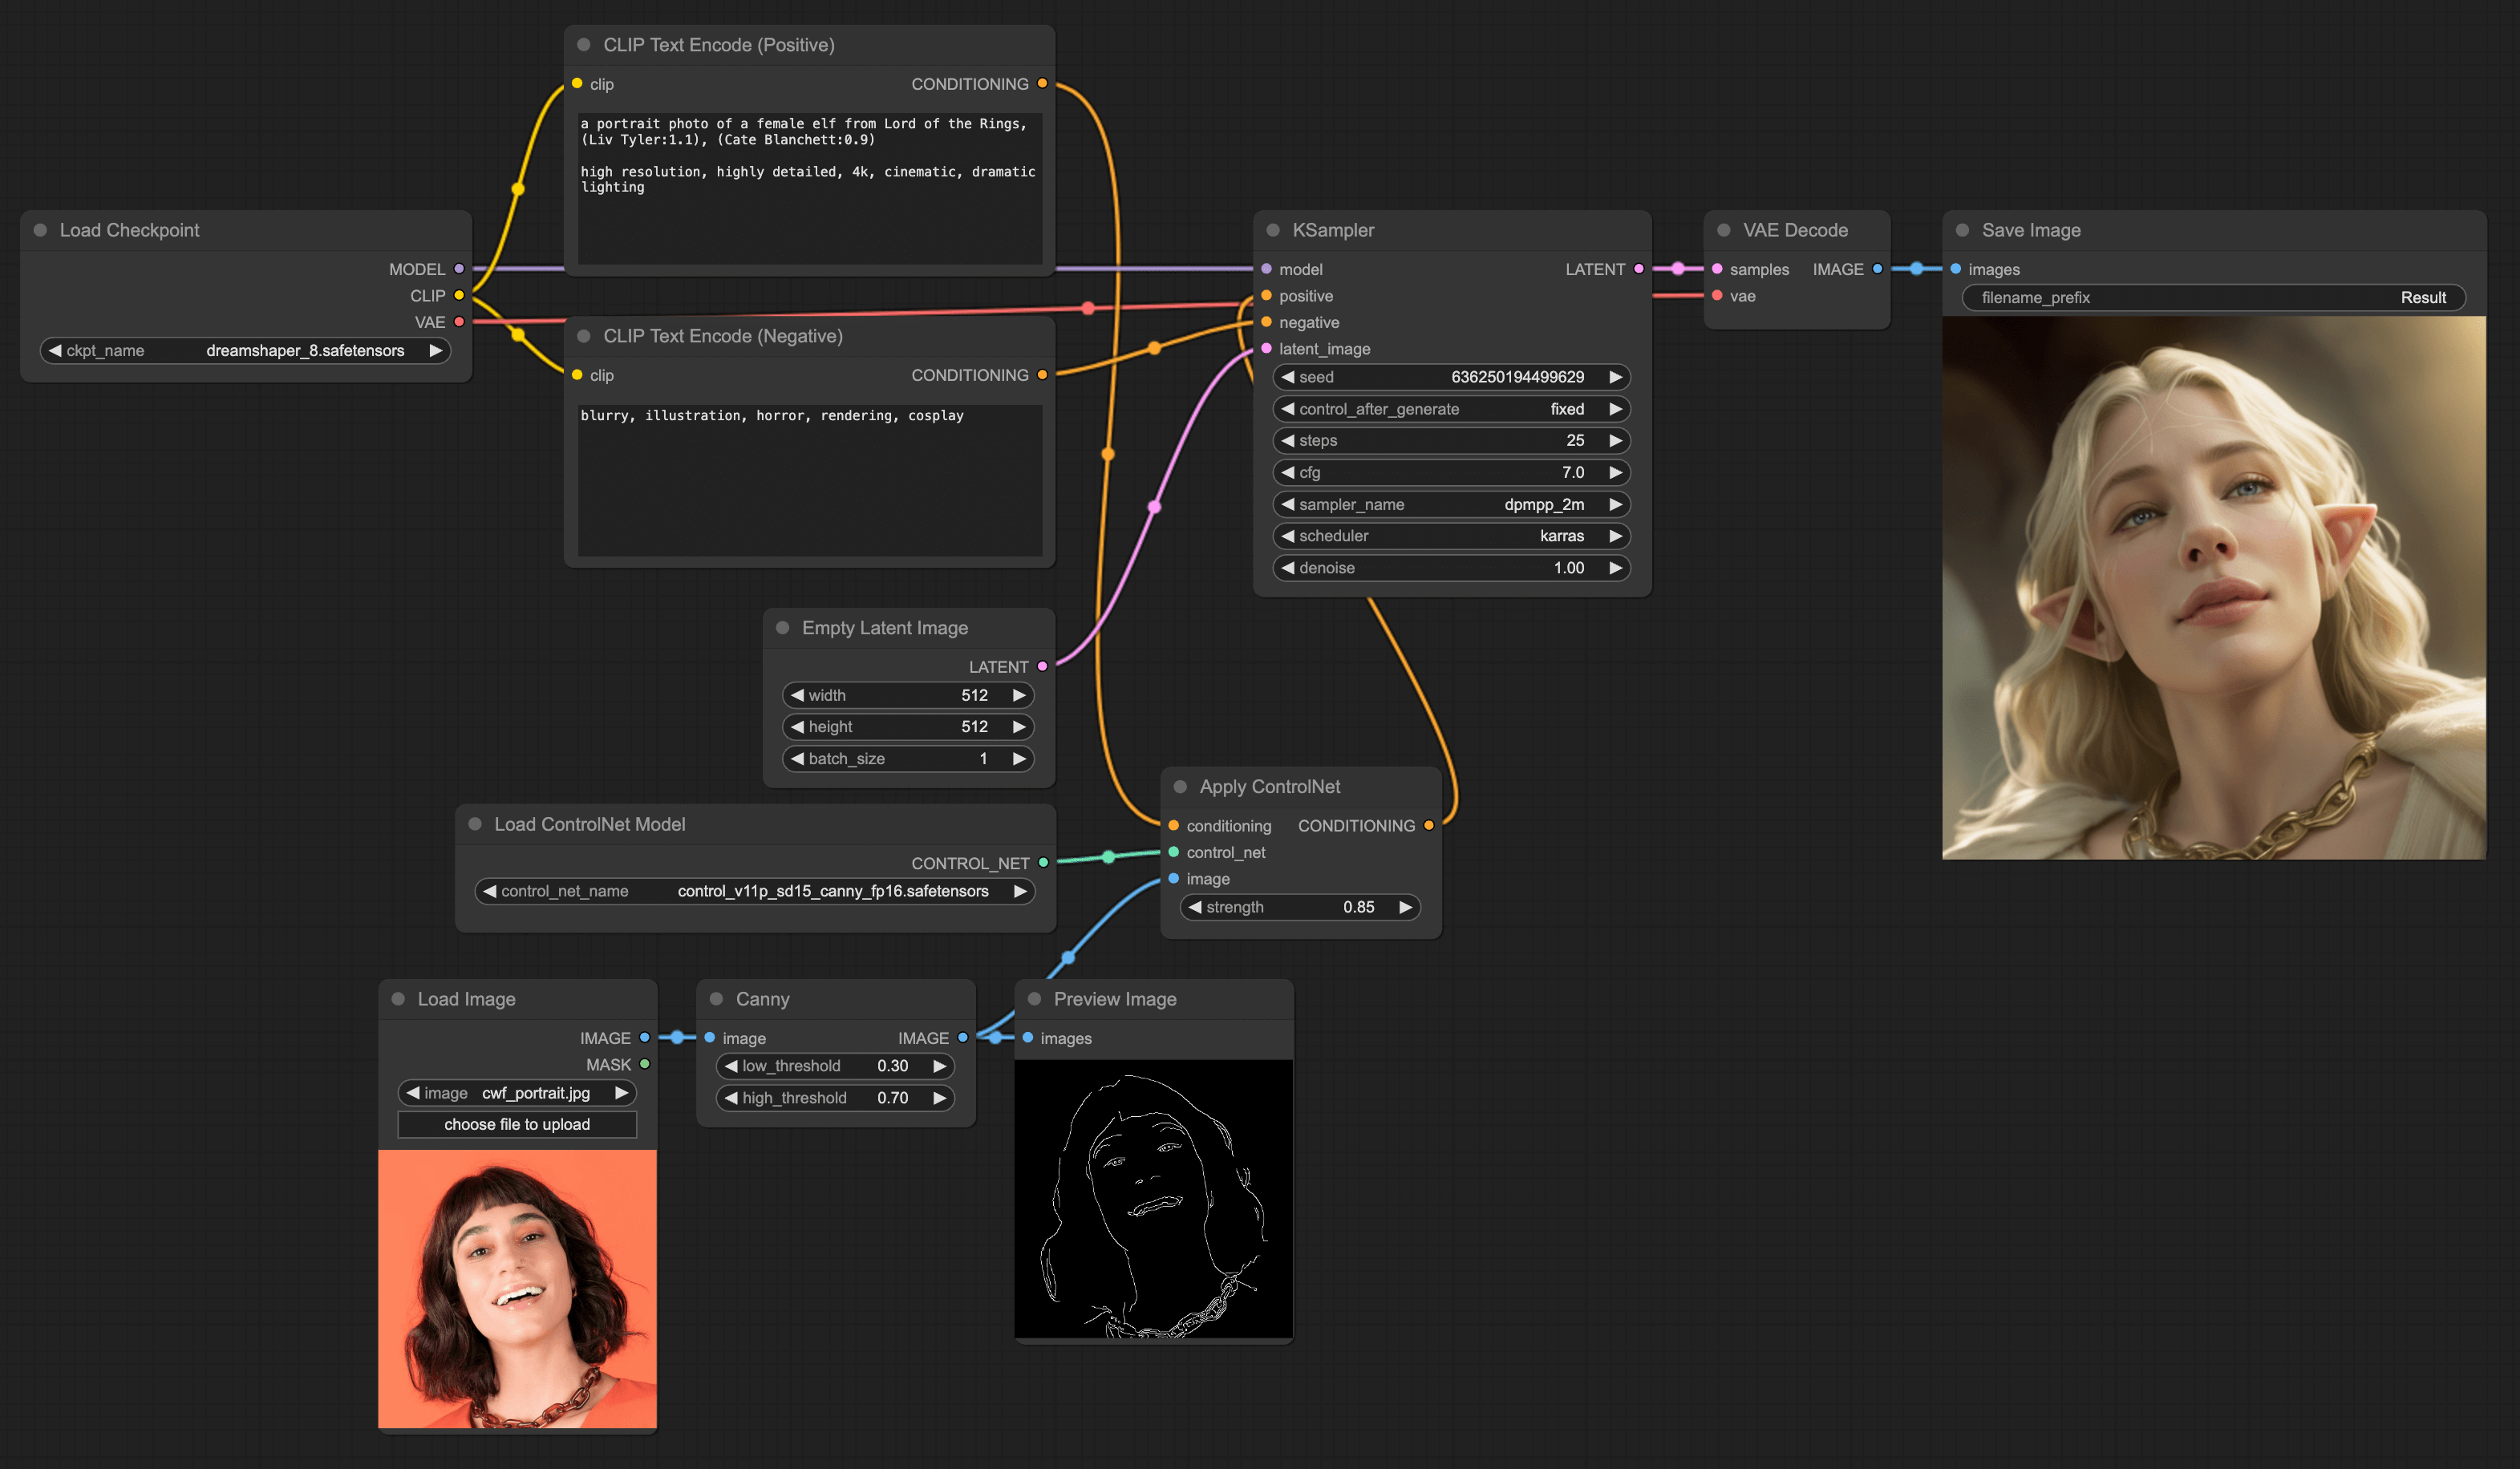This screenshot has width=2520, height=1469.
Task: Open the ckpt_name dreamshaper_8 dropdown
Action: pyautogui.click(x=305, y=350)
